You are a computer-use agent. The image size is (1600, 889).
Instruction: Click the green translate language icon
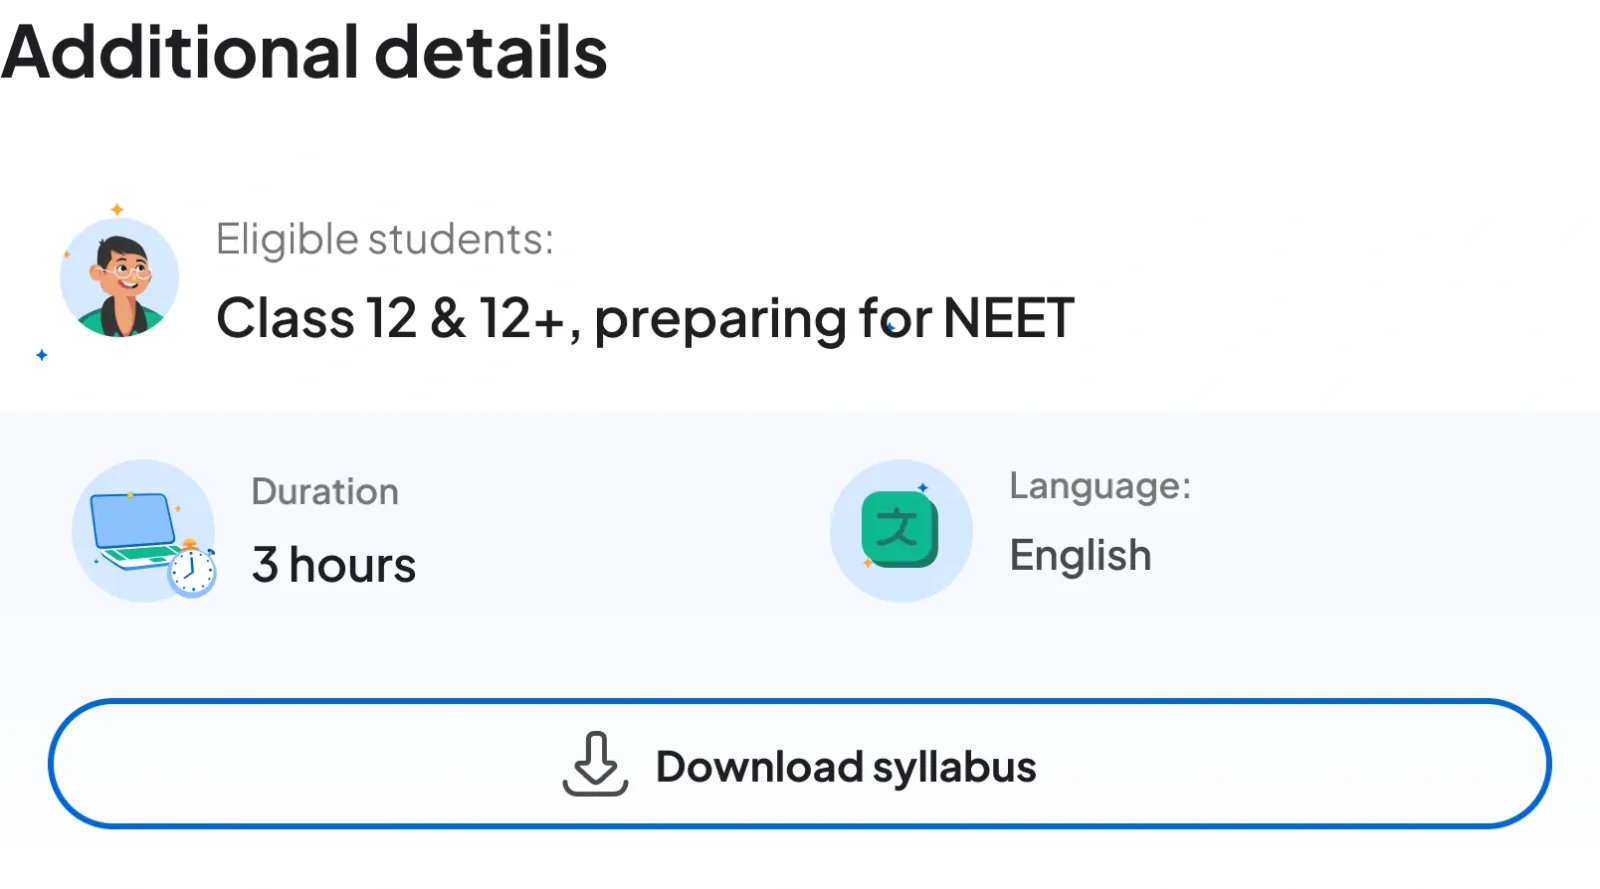pyautogui.click(x=899, y=530)
